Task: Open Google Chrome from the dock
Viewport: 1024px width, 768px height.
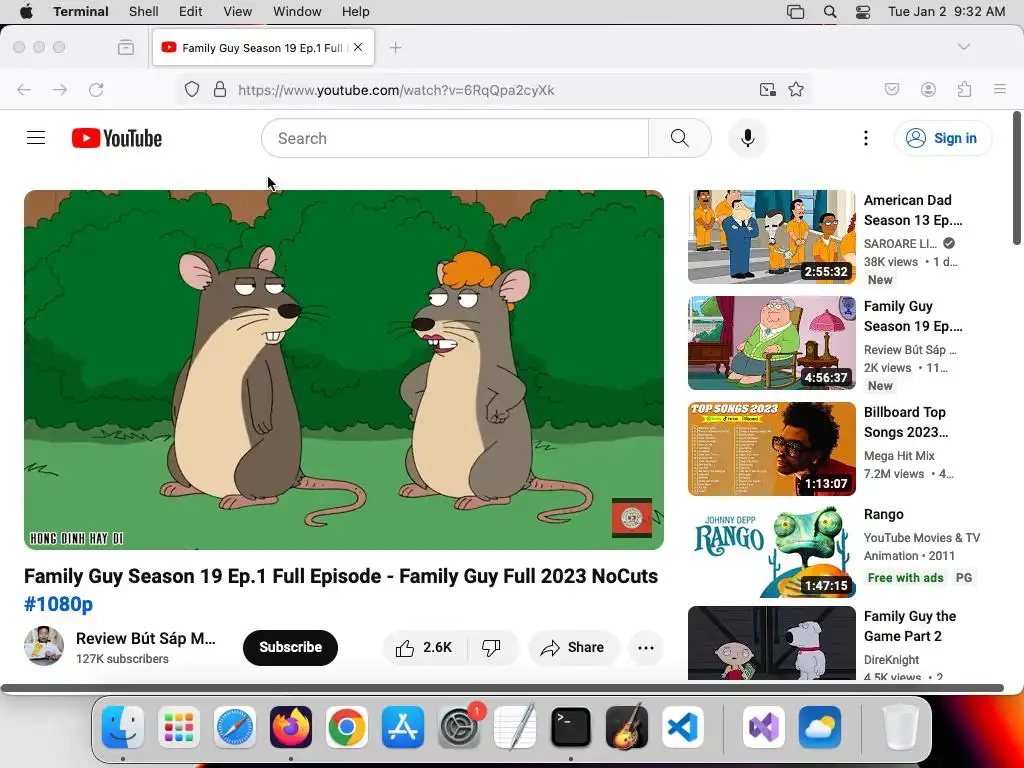Action: (347, 727)
